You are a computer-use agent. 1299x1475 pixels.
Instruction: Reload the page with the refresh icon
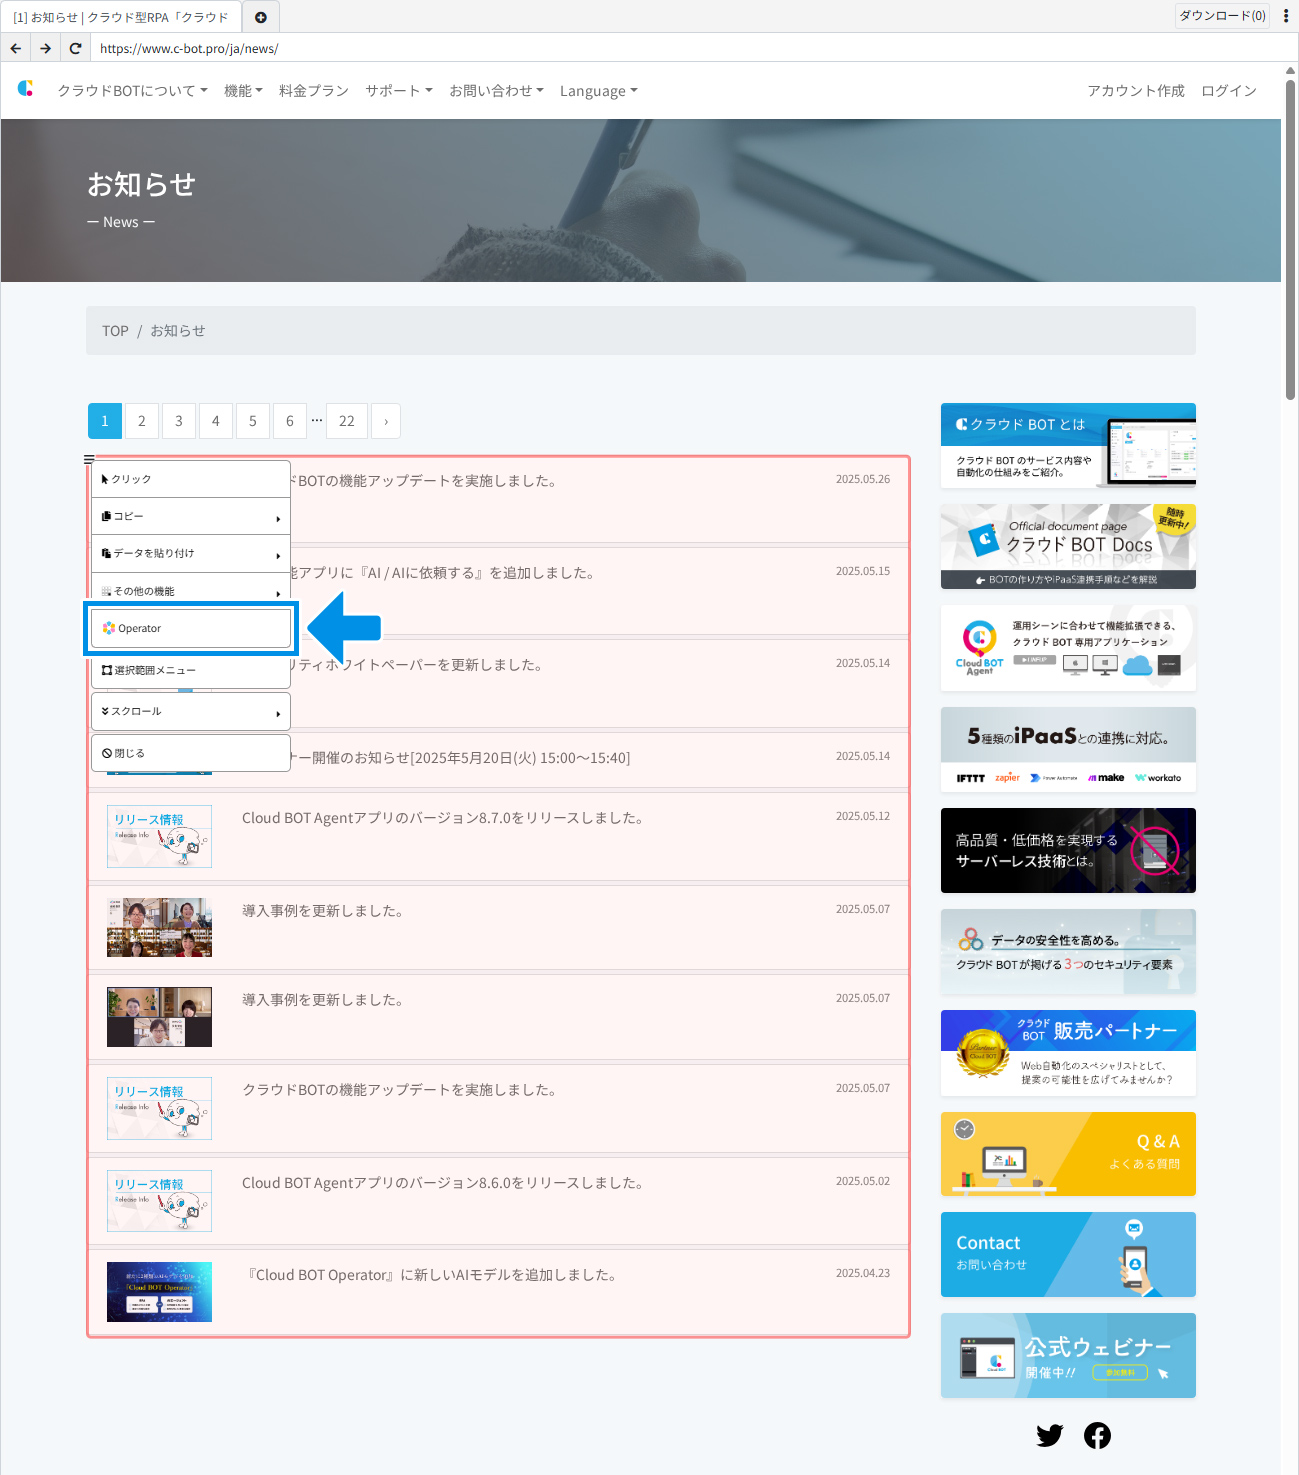75,48
